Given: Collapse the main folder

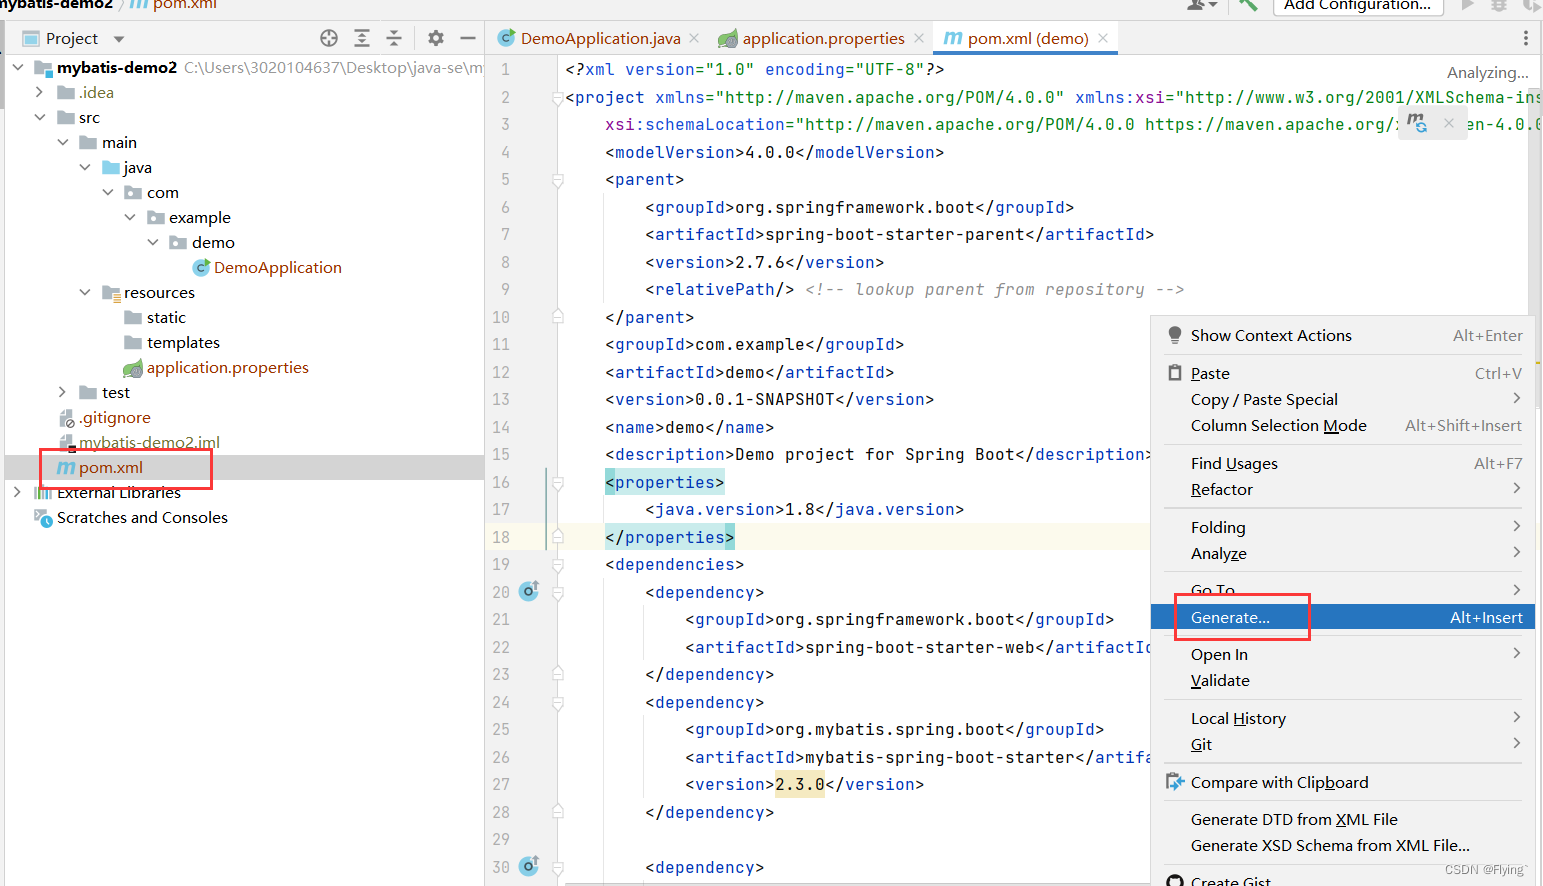Looking at the screenshot, I should 63,142.
